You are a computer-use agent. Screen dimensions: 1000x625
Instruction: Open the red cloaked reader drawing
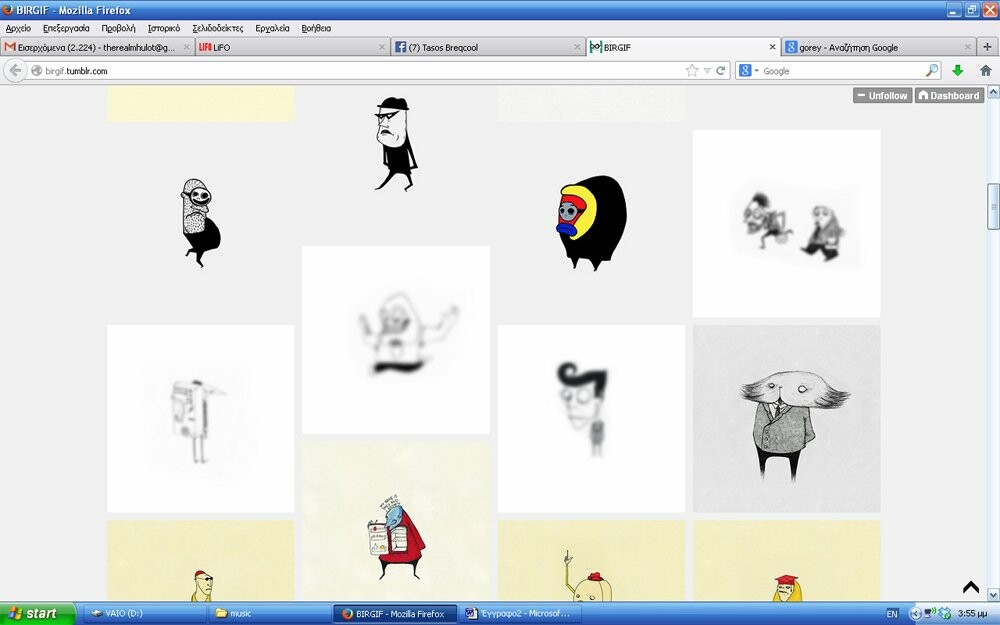396,520
